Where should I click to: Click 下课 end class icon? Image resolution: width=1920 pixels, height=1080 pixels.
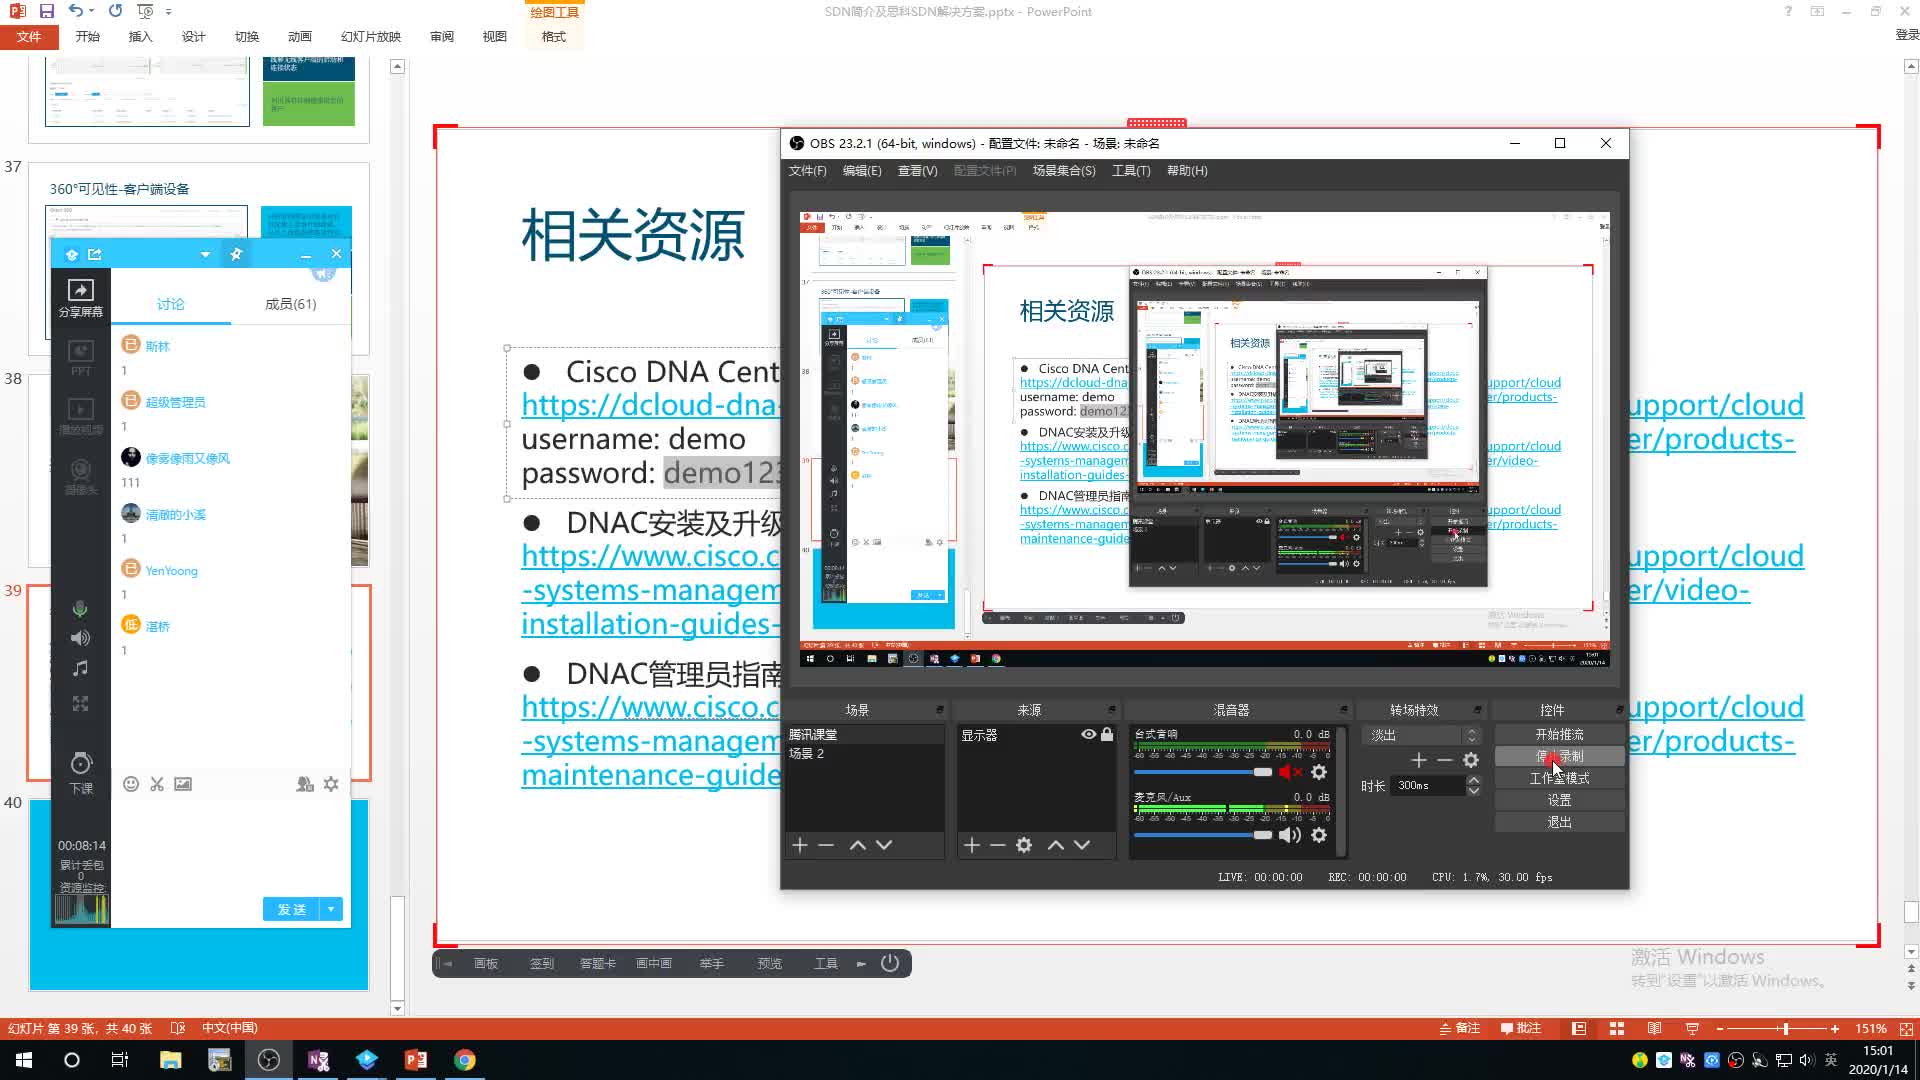81,772
